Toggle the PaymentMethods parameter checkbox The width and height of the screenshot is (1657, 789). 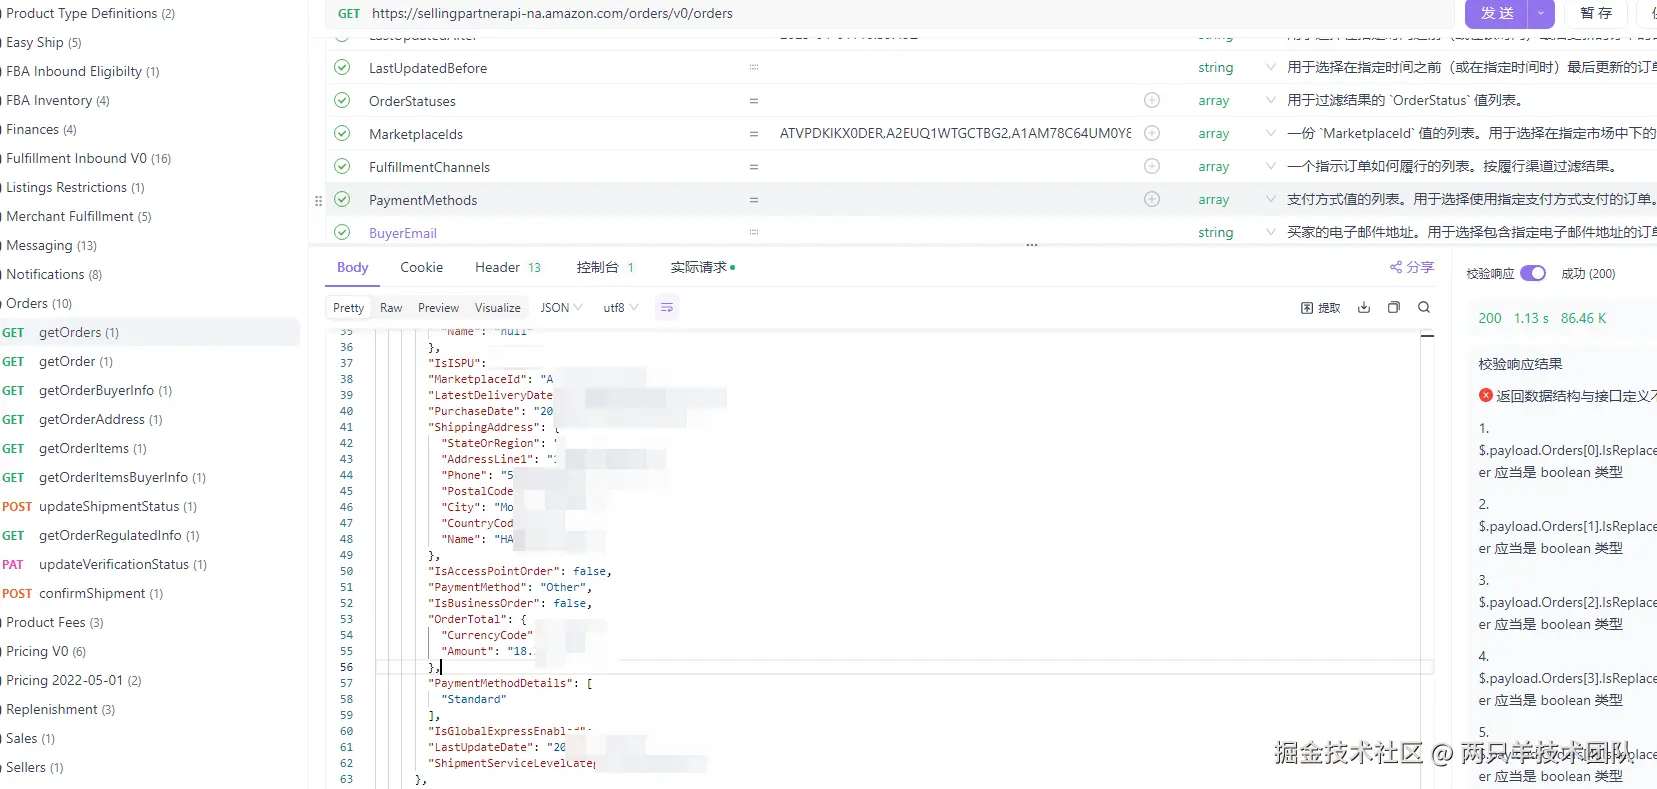click(342, 200)
